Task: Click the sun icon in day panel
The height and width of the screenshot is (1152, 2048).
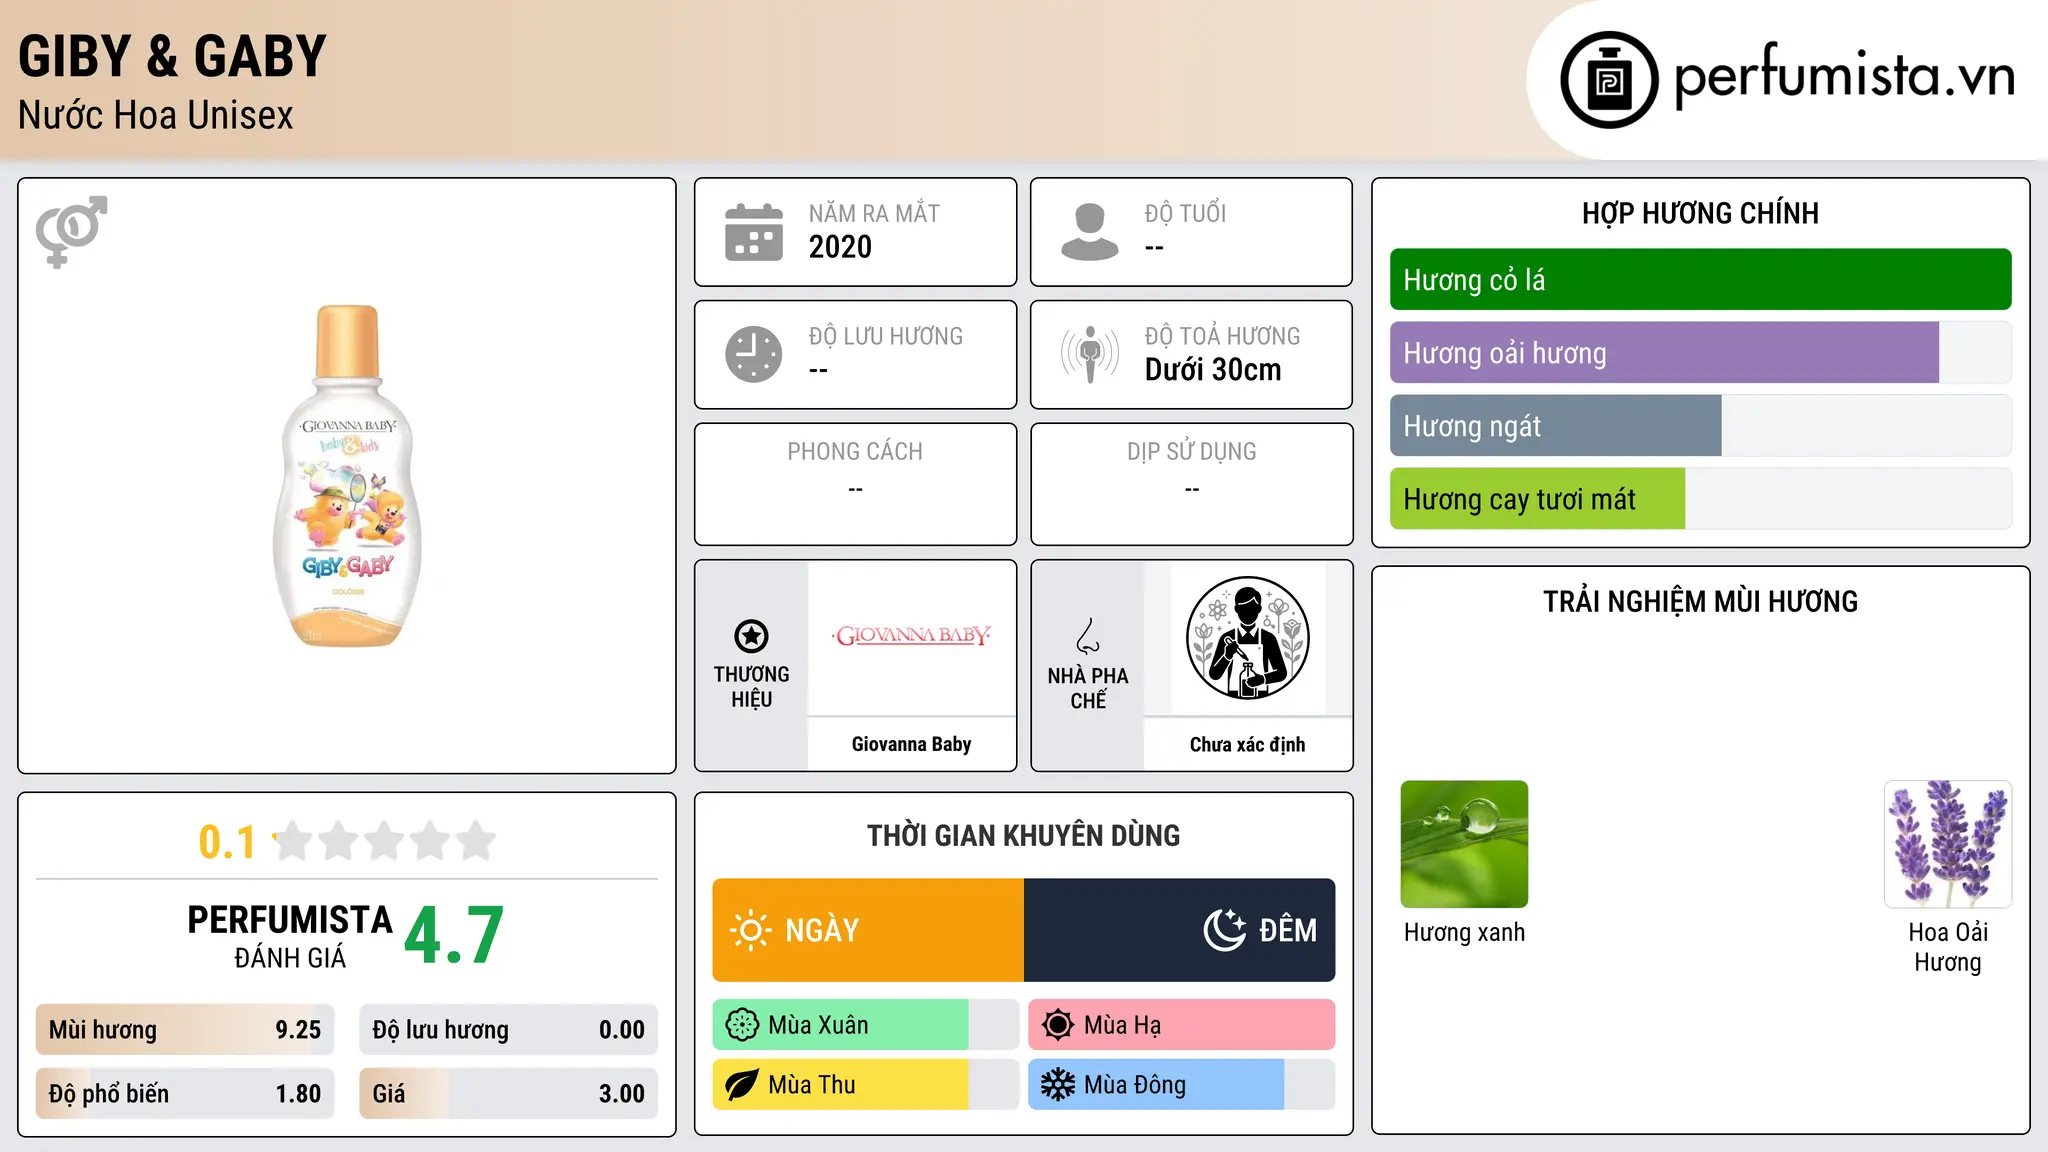Action: coord(750,930)
